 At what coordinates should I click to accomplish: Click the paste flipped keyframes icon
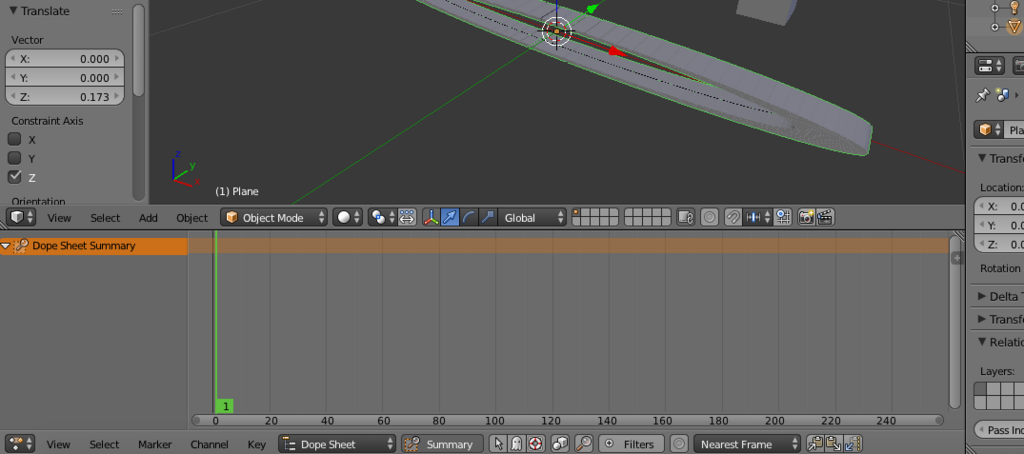coord(854,444)
